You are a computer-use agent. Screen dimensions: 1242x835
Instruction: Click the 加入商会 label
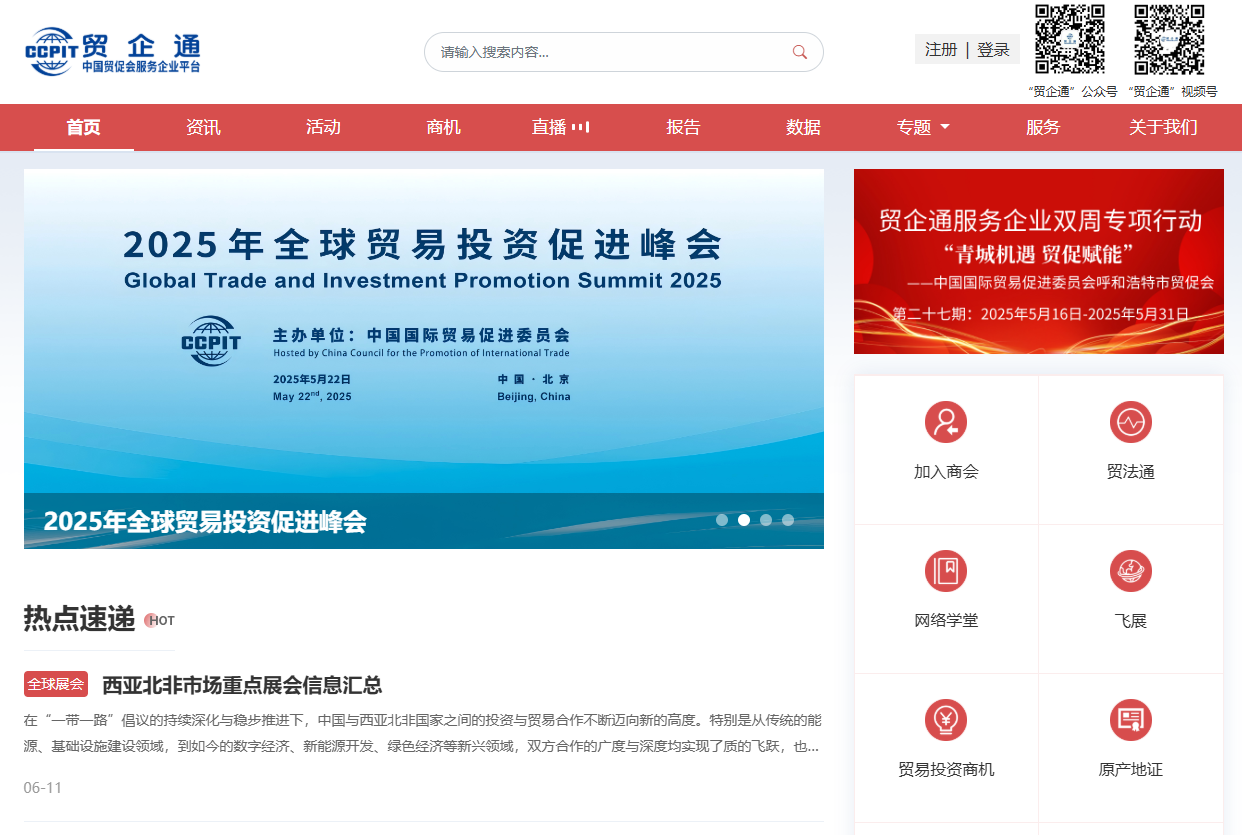(x=946, y=472)
